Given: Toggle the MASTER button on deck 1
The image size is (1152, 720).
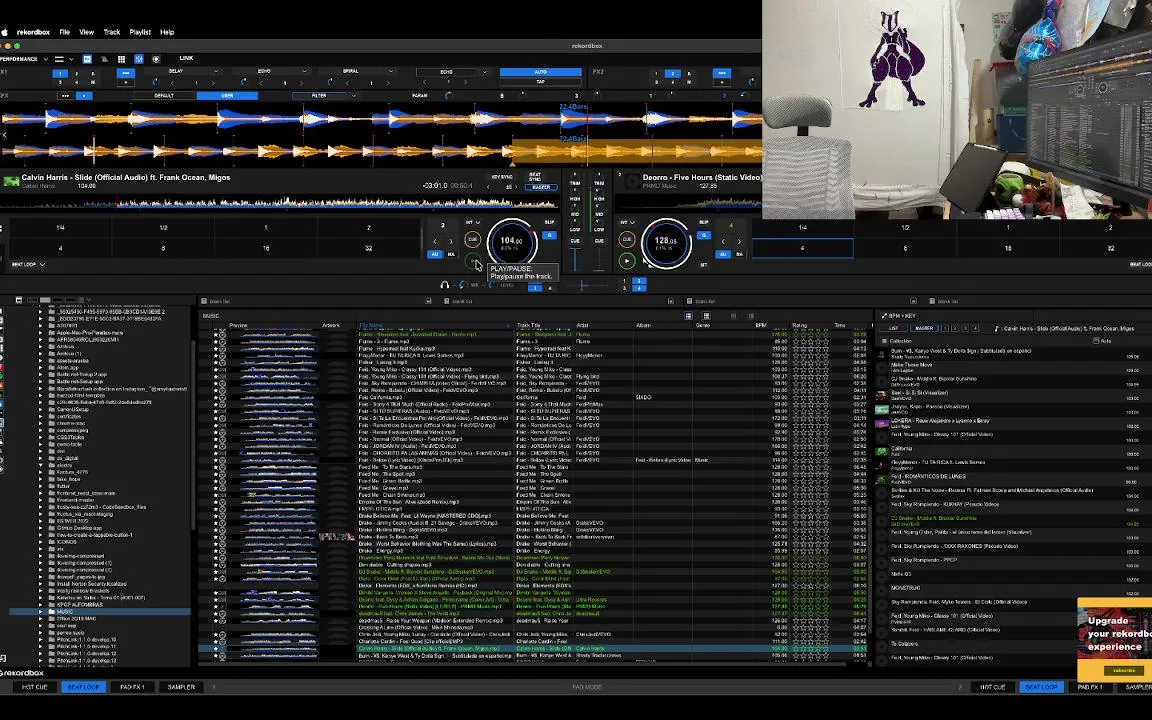Looking at the screenshot, I should coord(541,187).
